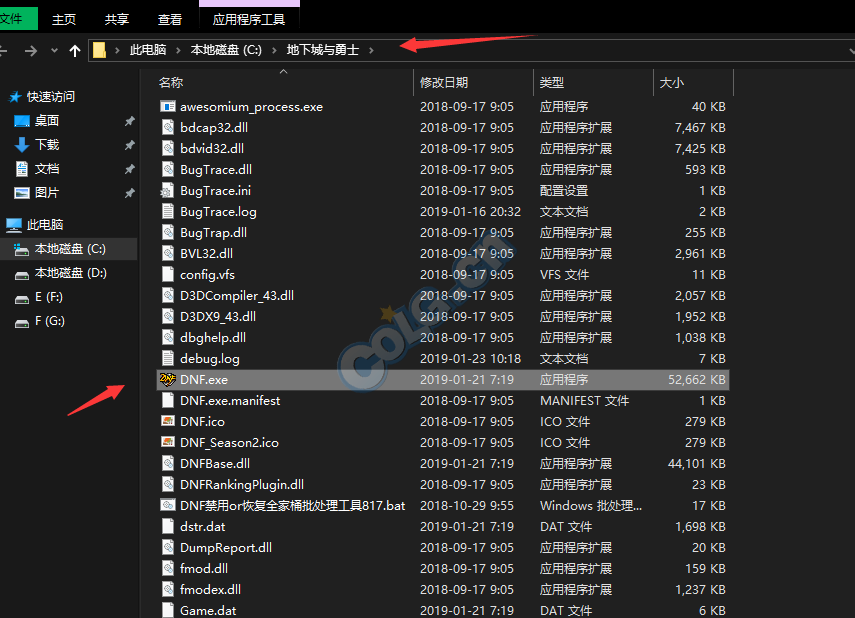Select the file name dbghelp.dll
The image size is (855, 618).
coord(213,338)
